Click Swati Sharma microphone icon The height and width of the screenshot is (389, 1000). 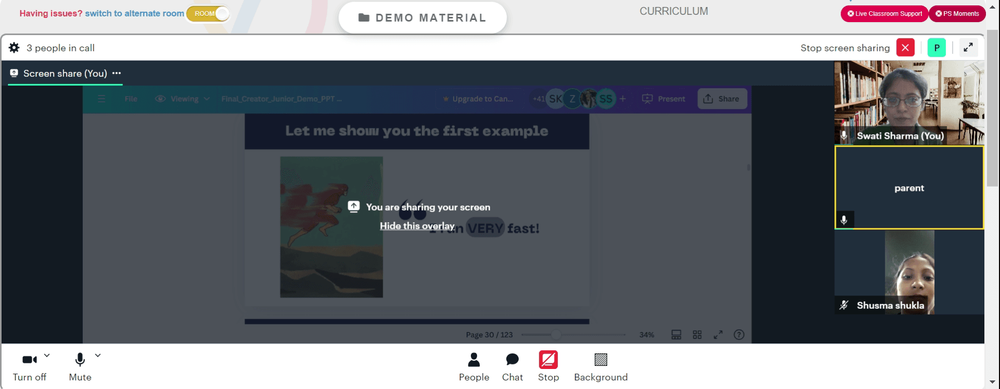844,136
